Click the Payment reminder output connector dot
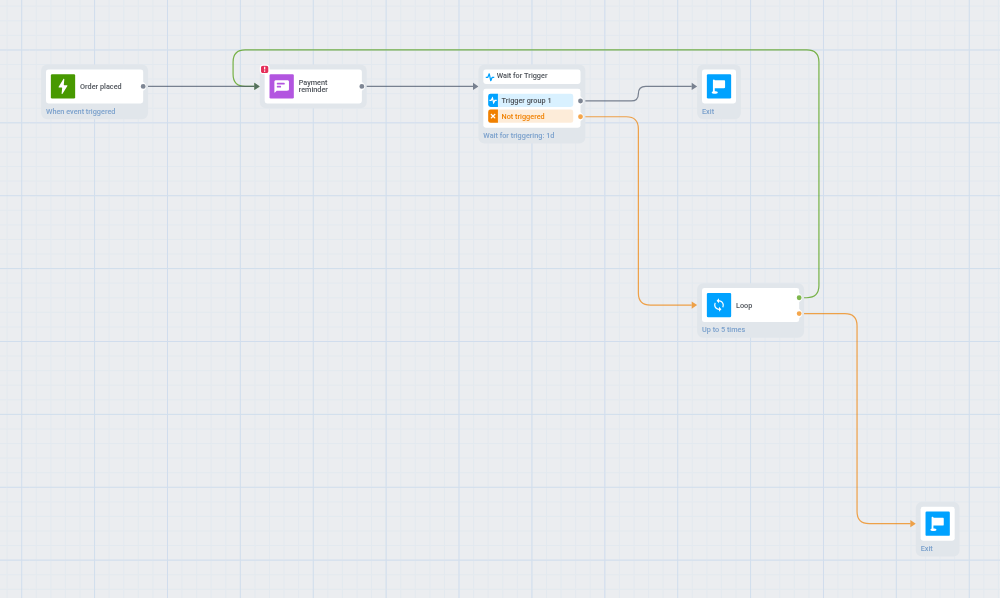 point(362,86)
